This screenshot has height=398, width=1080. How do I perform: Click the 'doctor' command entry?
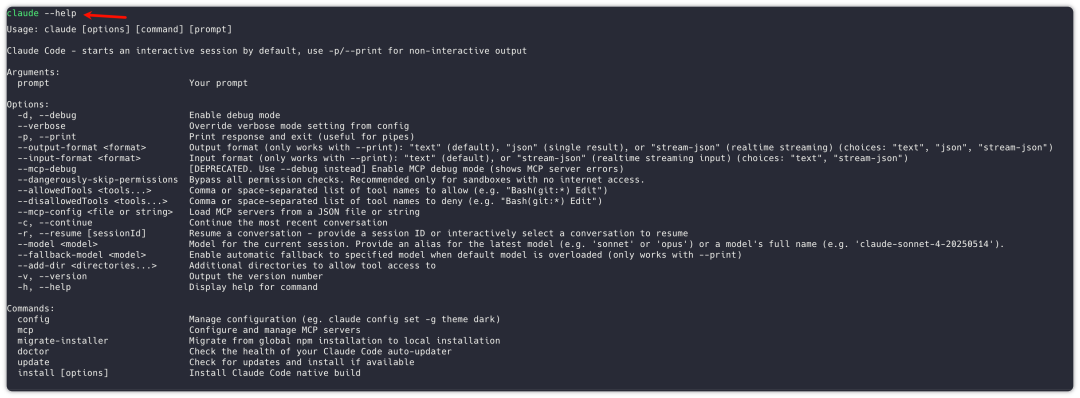click(x=33, y=351)
